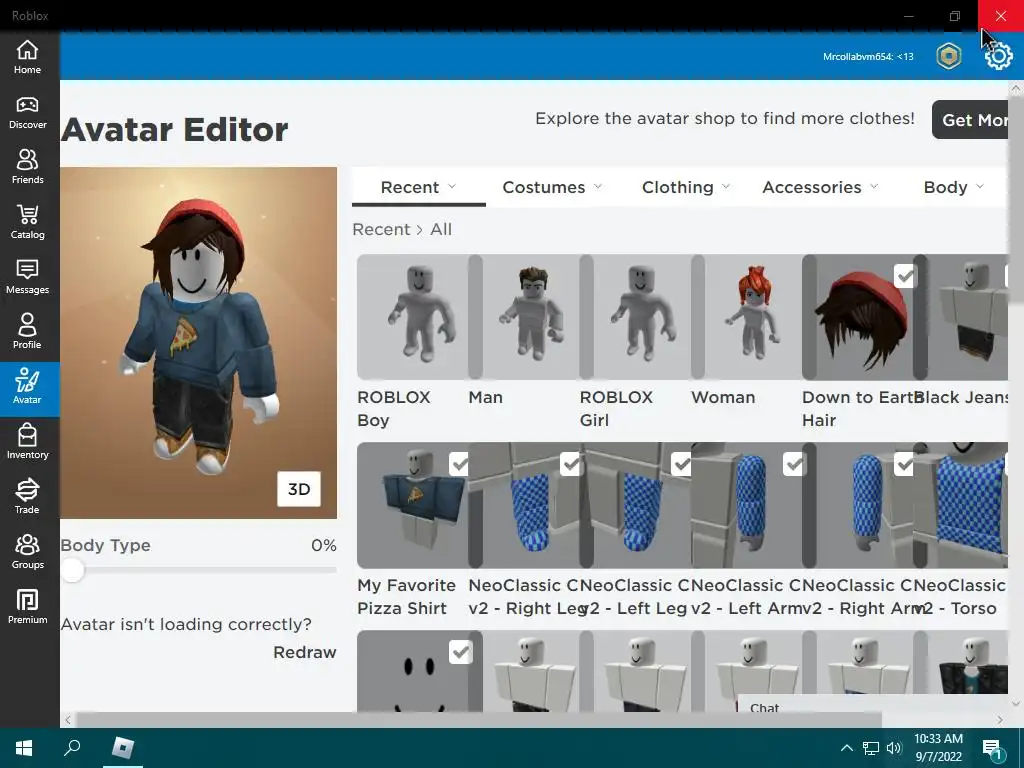Expand the Recent tab dropdown arrow

click(452, 187)
